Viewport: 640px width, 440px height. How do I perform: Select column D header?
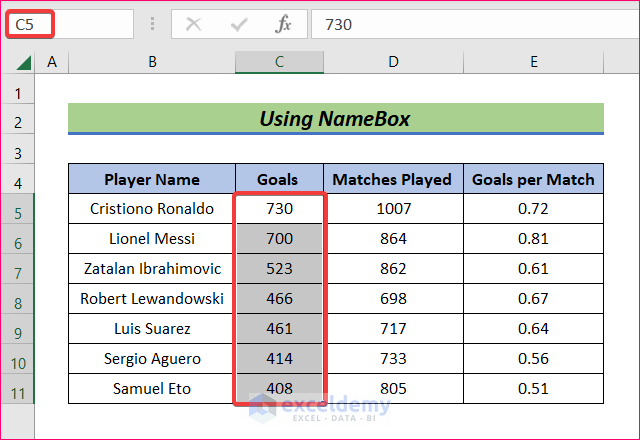(393, 62)
